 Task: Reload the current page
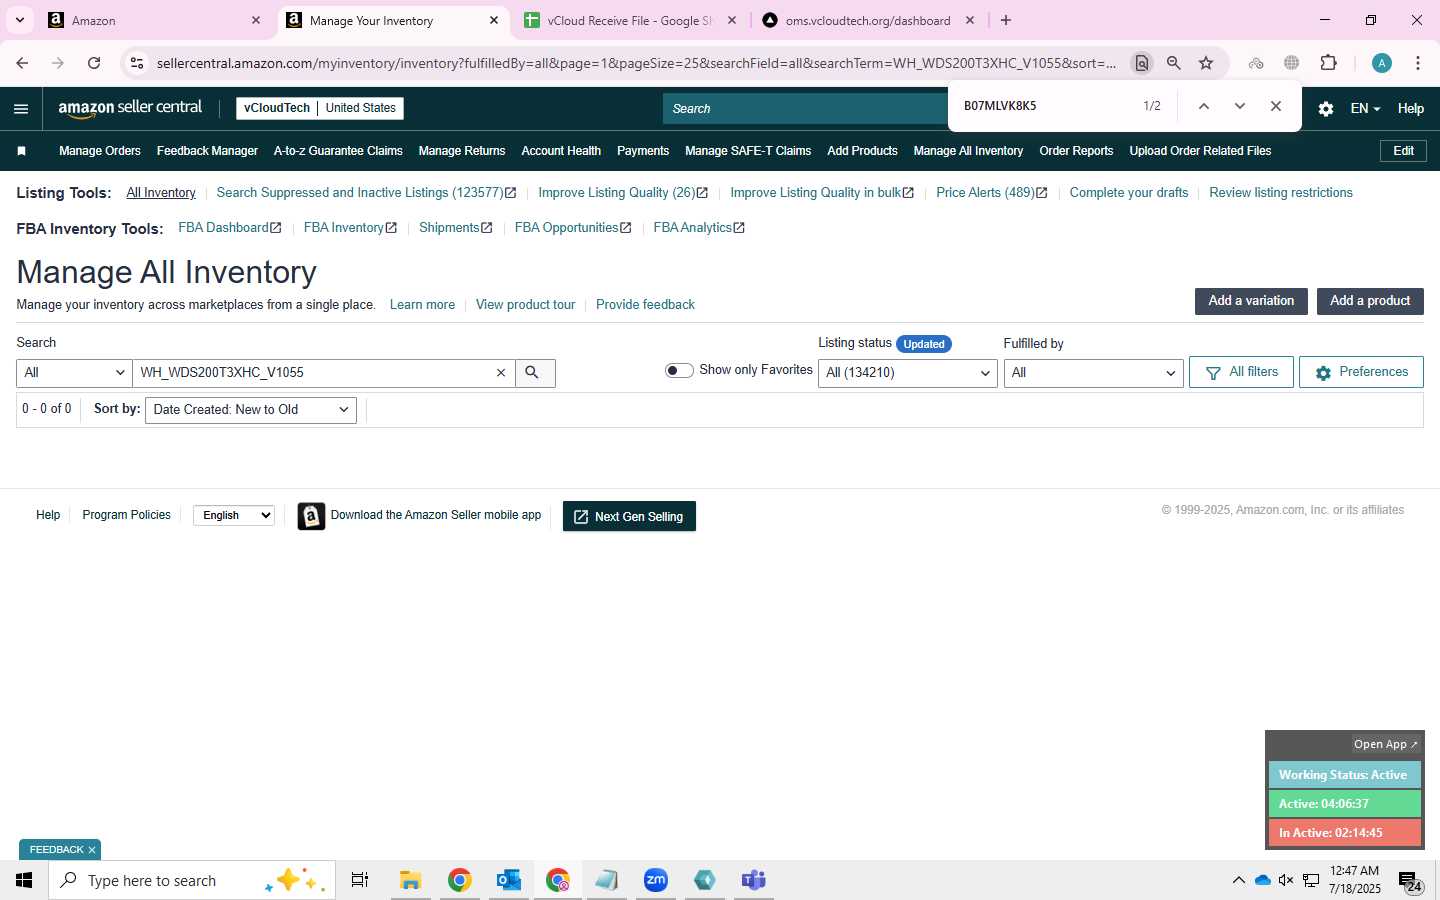(x=94, y=63)
